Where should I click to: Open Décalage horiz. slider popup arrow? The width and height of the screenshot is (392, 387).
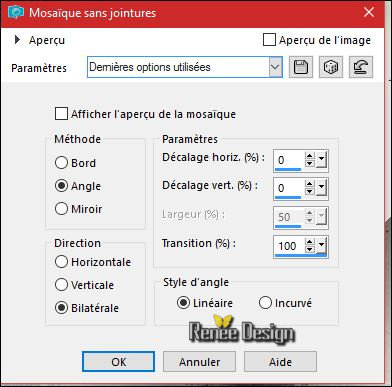321,160
